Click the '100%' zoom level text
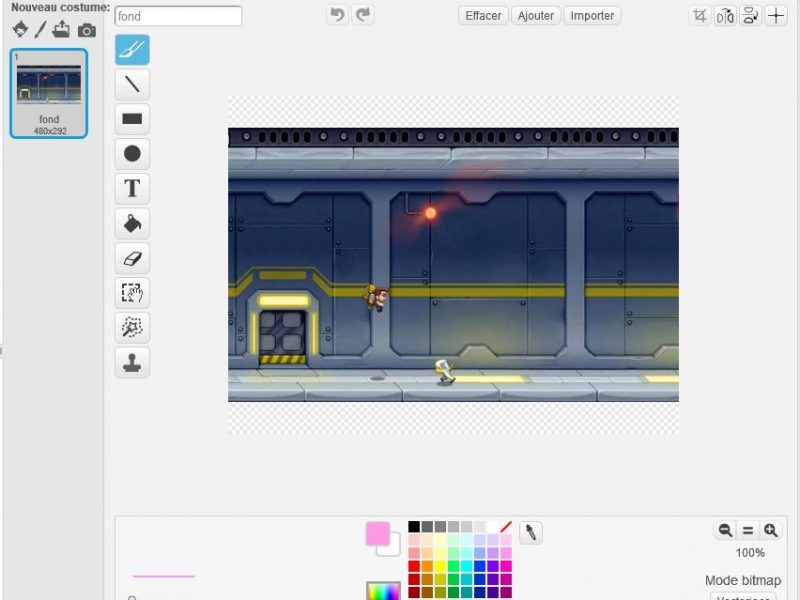The width and height of the screenshot is (800, 600). point(749,553)
